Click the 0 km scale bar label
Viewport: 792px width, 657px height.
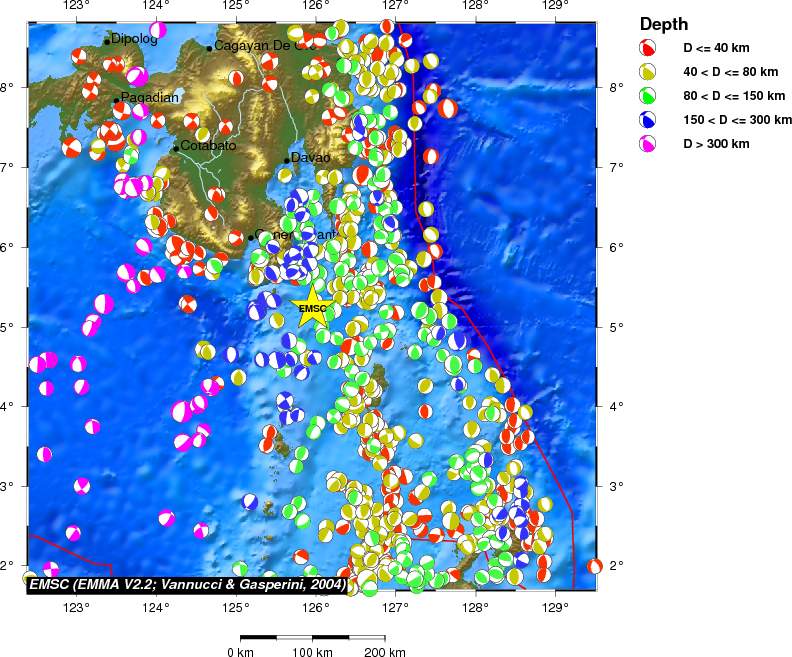click(x=240, y=653)
